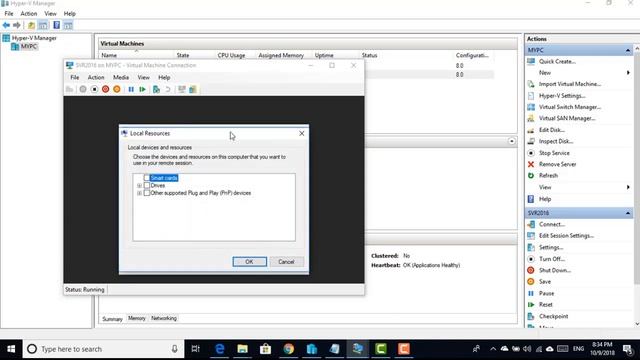
Task: Click the green Reset toolbar icon
Action: click(142, 89)
